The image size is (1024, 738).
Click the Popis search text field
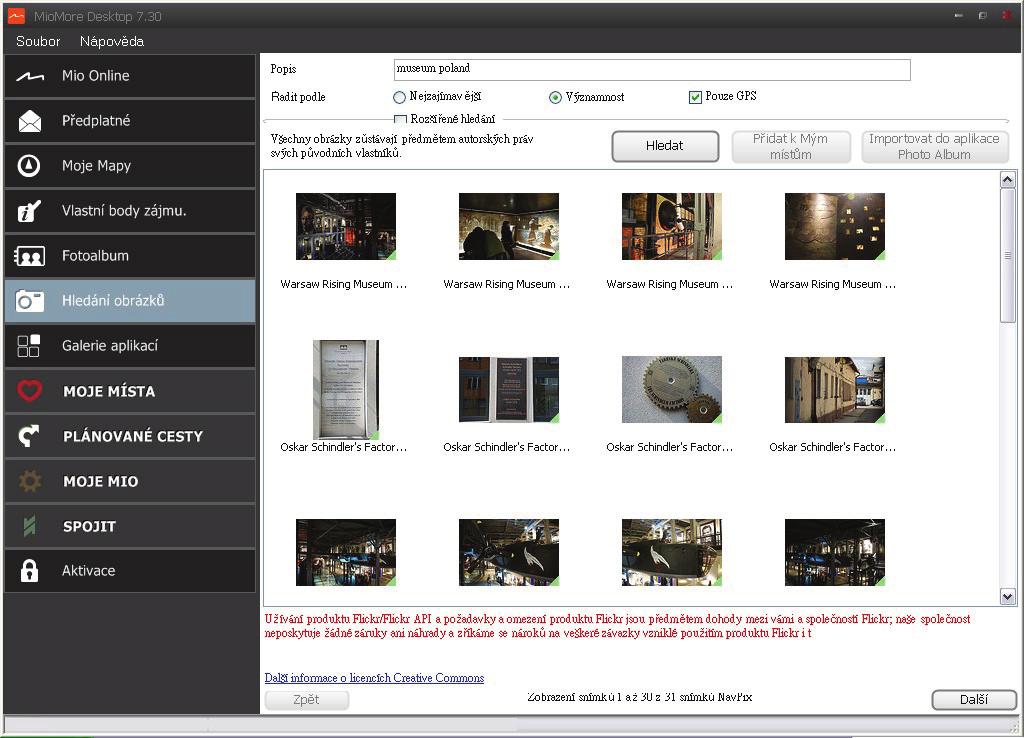click(652, 69)
